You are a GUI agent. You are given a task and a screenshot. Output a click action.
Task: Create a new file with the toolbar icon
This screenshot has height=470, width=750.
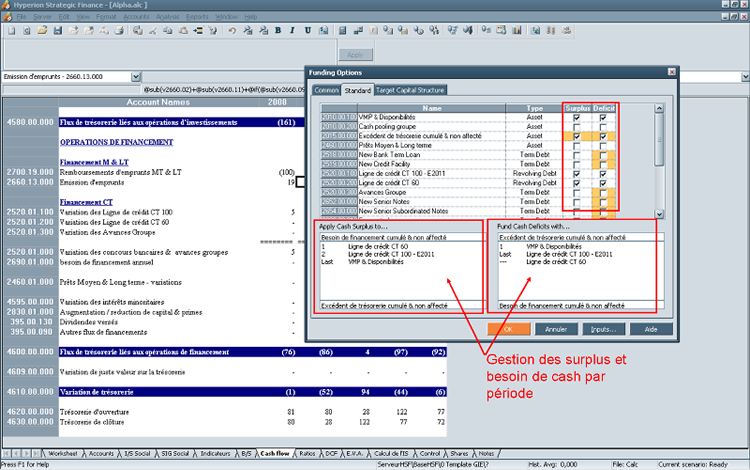click(11, 31)
